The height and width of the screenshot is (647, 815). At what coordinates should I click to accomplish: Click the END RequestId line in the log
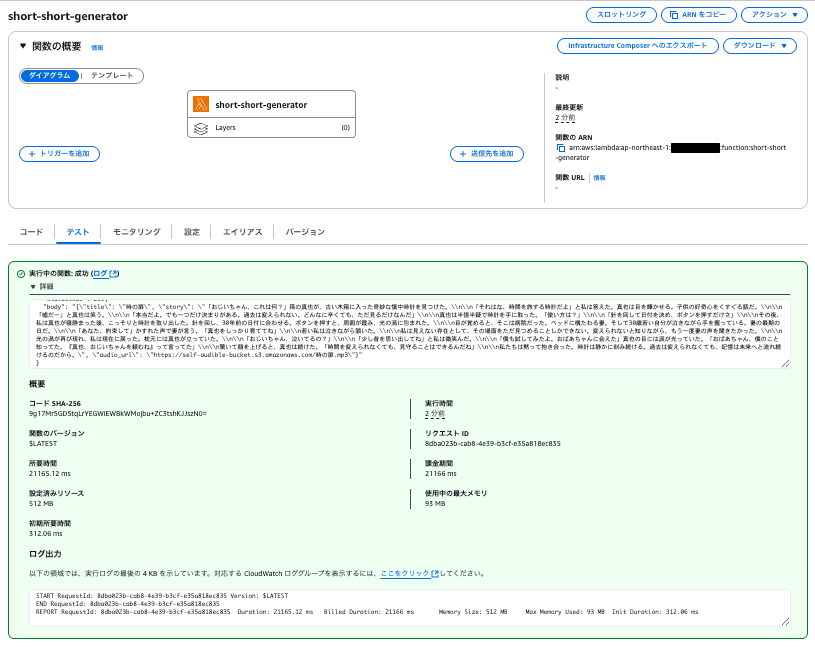[128, 604]
